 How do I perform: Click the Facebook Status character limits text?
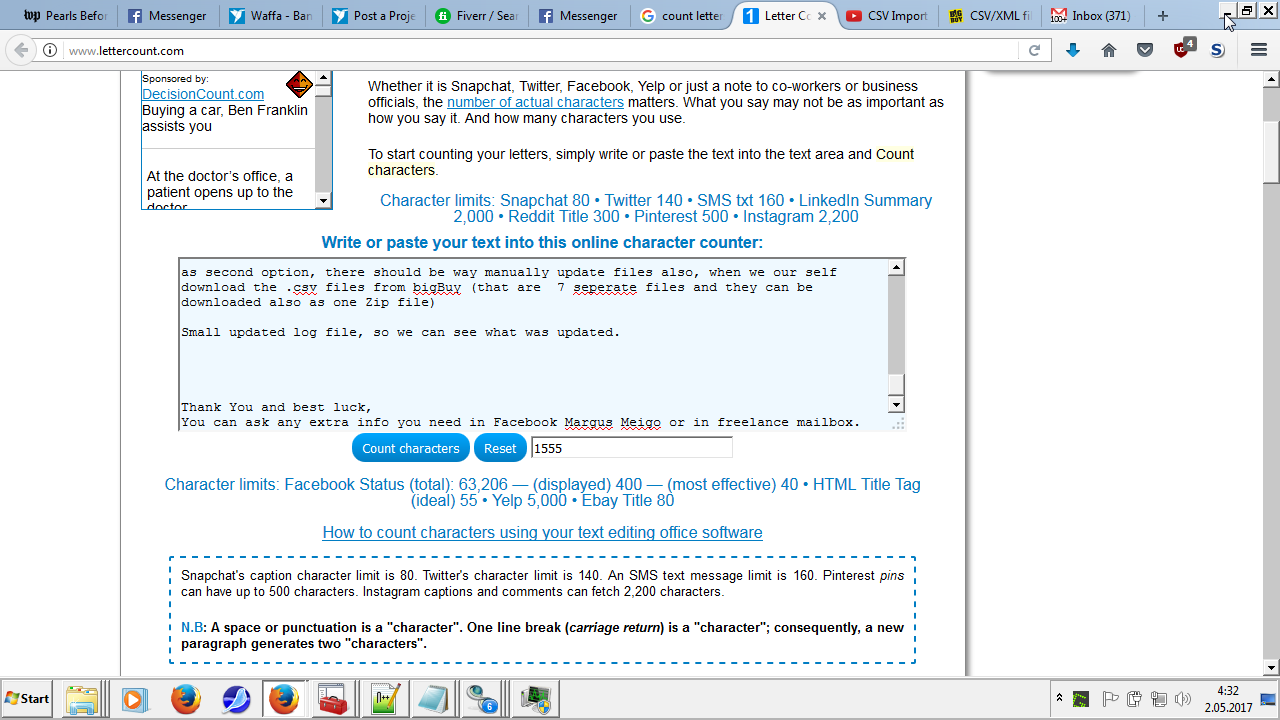[x=542, y=492]
